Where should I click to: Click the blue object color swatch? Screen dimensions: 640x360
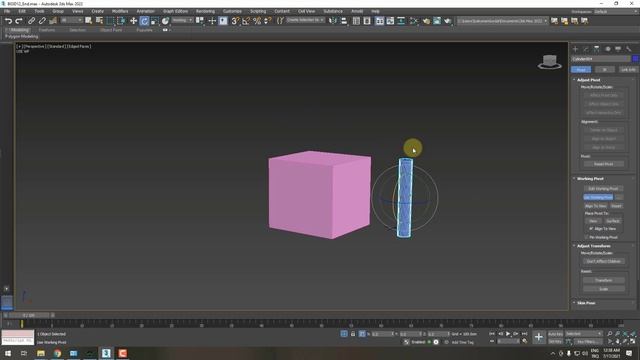pyautogui.click(x=635, y=59)
